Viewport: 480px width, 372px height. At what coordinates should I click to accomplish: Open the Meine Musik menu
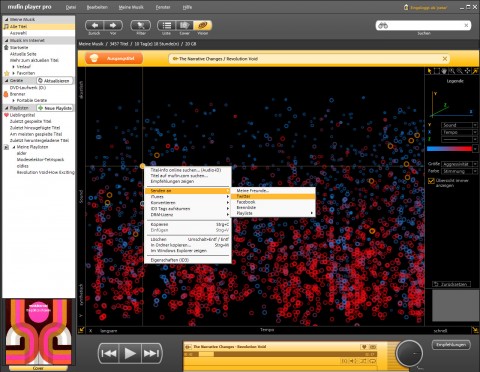[x=131, y=7]
